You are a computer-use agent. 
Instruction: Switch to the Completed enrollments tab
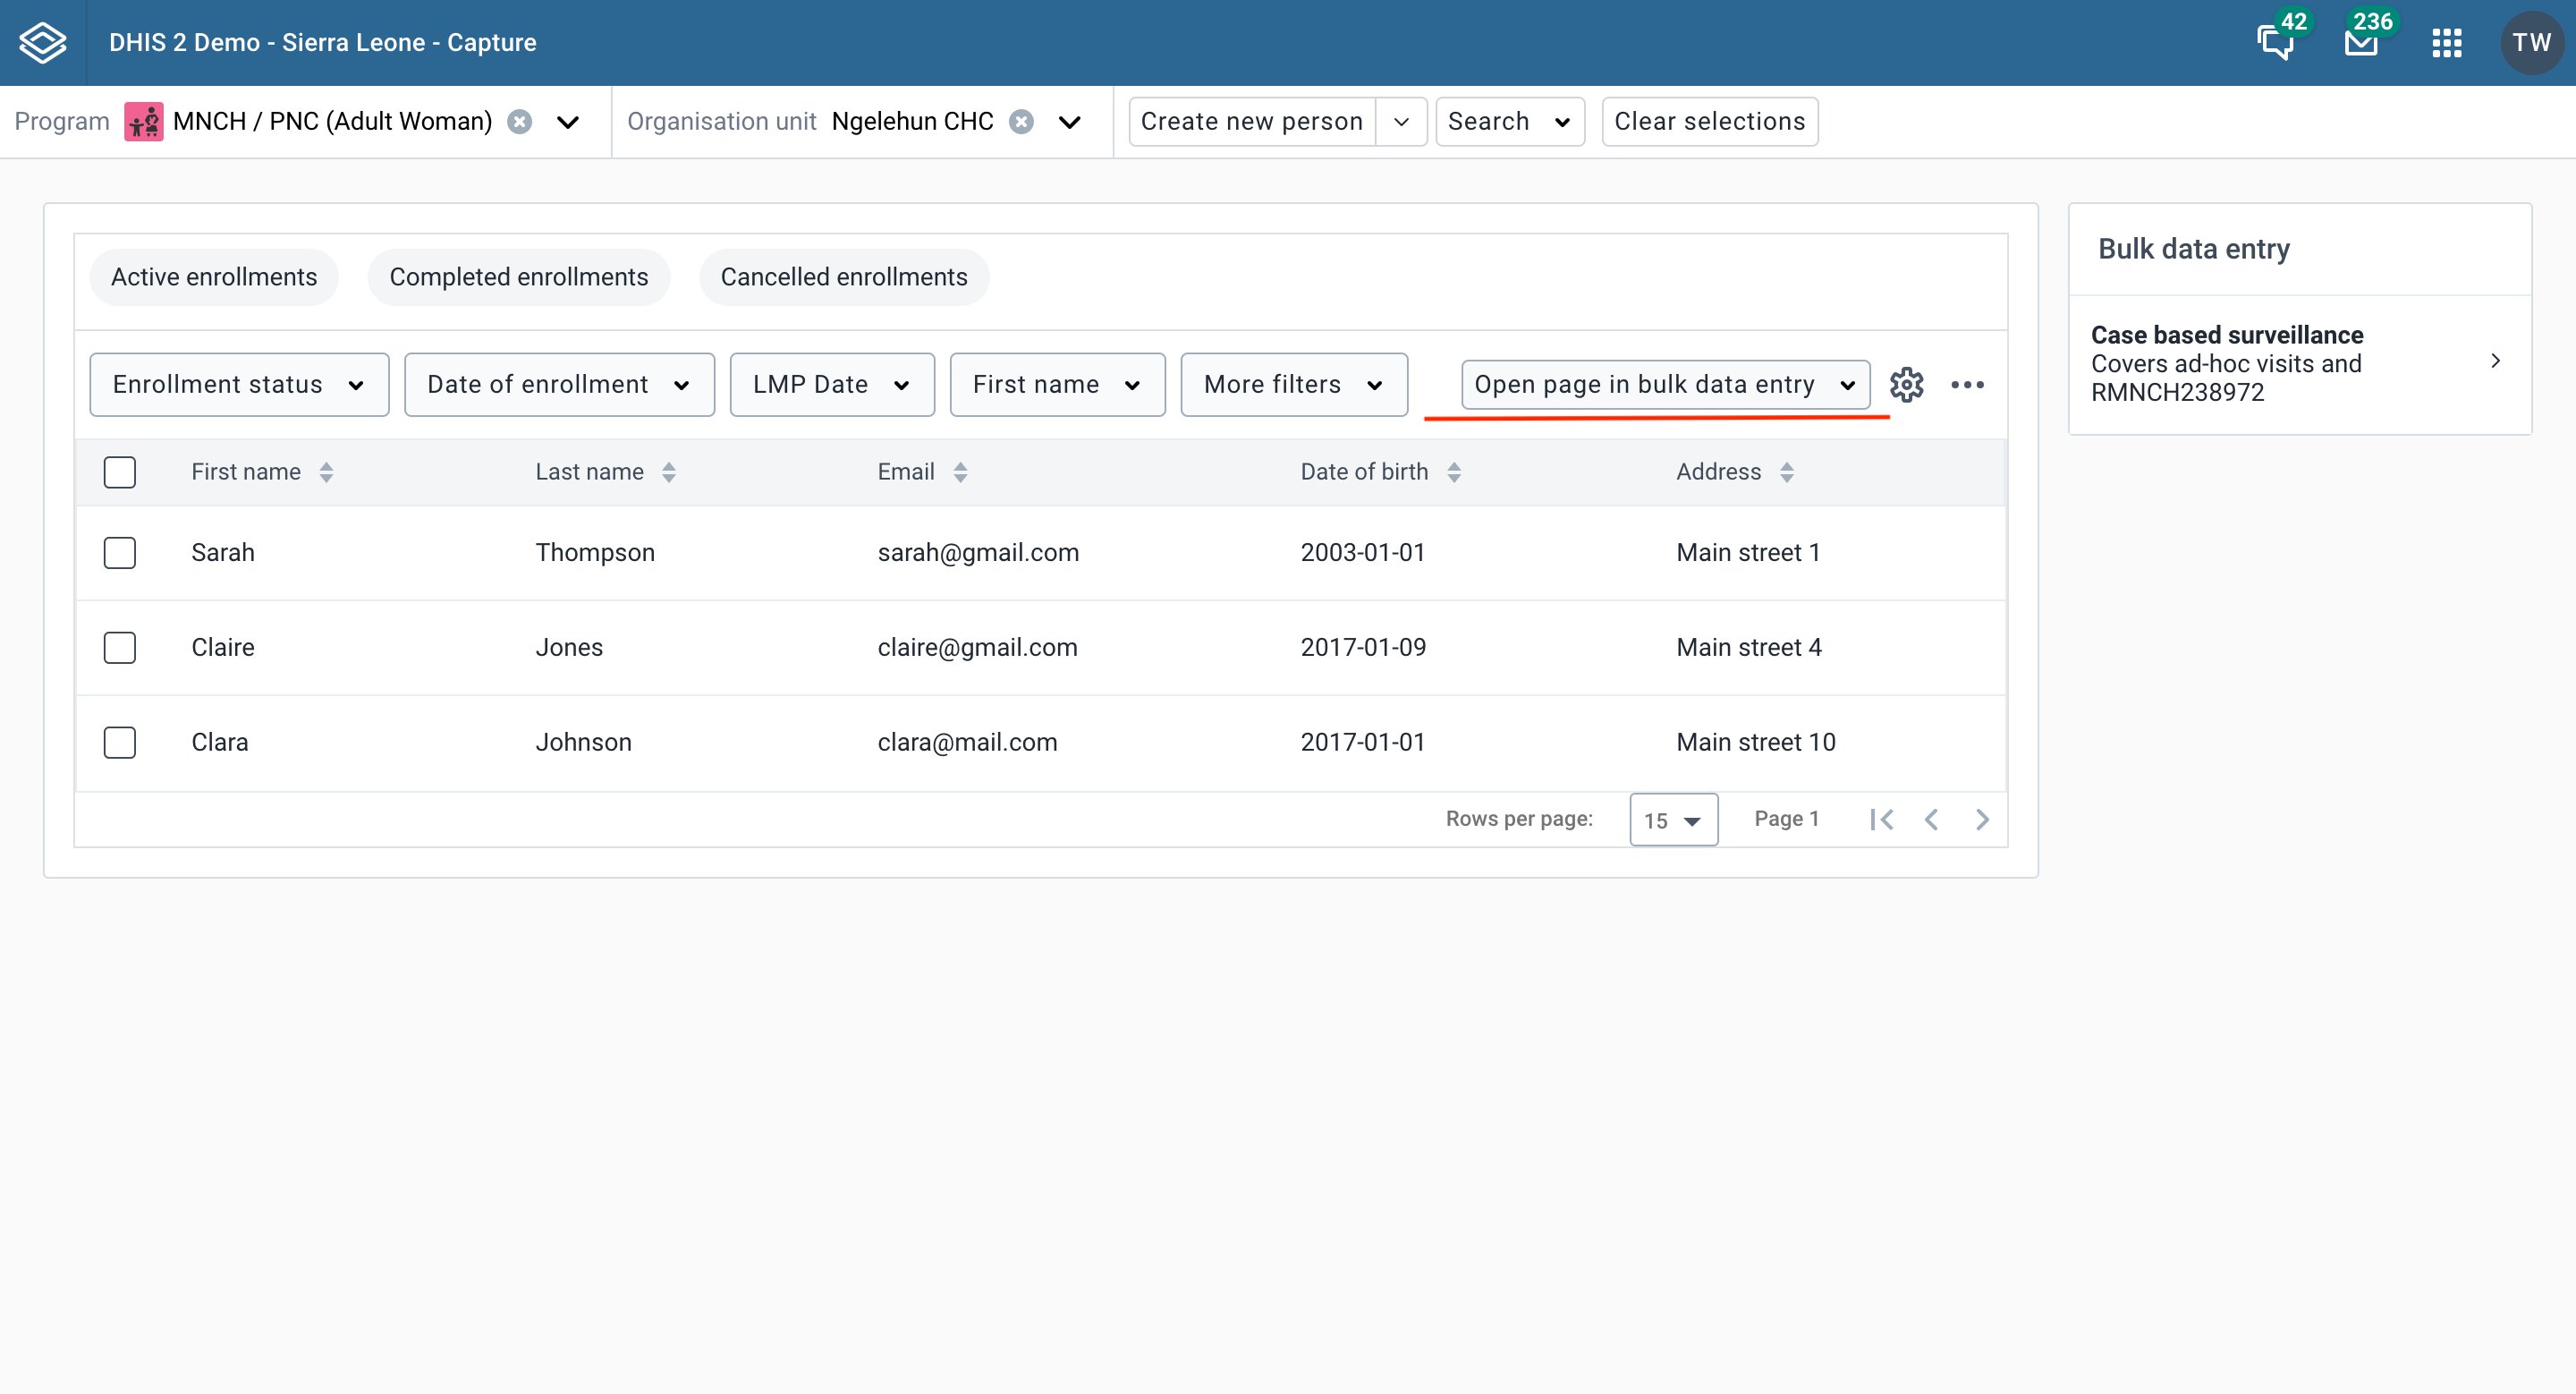coord(519,277)
